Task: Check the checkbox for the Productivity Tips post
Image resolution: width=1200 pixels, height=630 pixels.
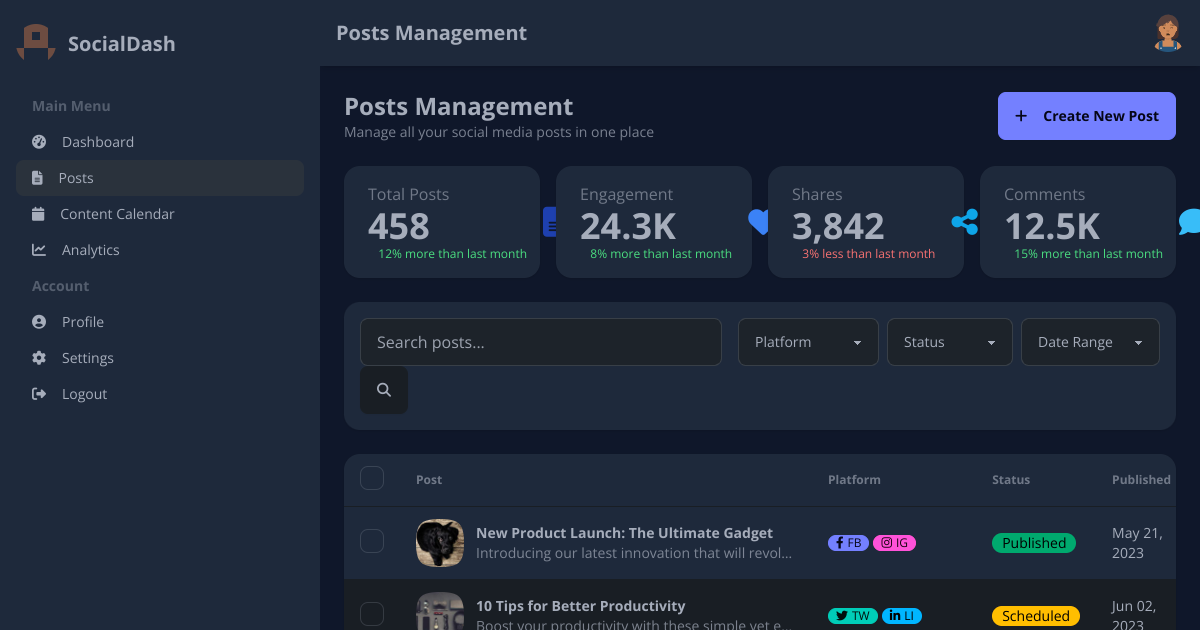Action: coord(371,613)
